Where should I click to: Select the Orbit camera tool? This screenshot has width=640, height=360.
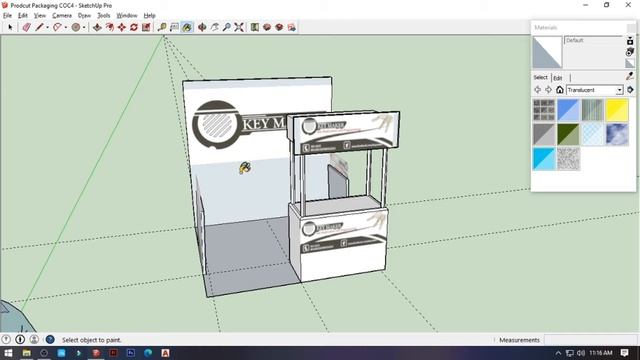point(202,27)
